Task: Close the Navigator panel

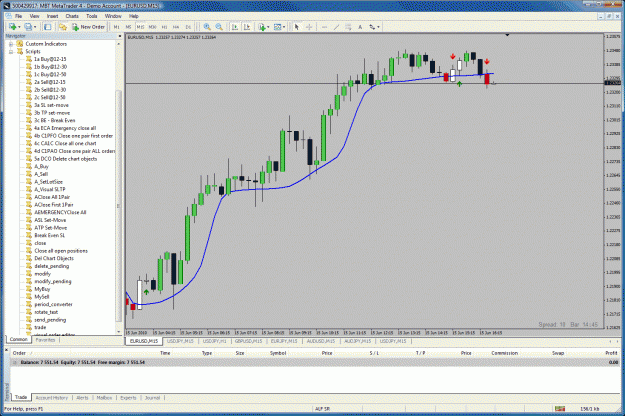Action: pyautogui.click(x=120, y=36)
